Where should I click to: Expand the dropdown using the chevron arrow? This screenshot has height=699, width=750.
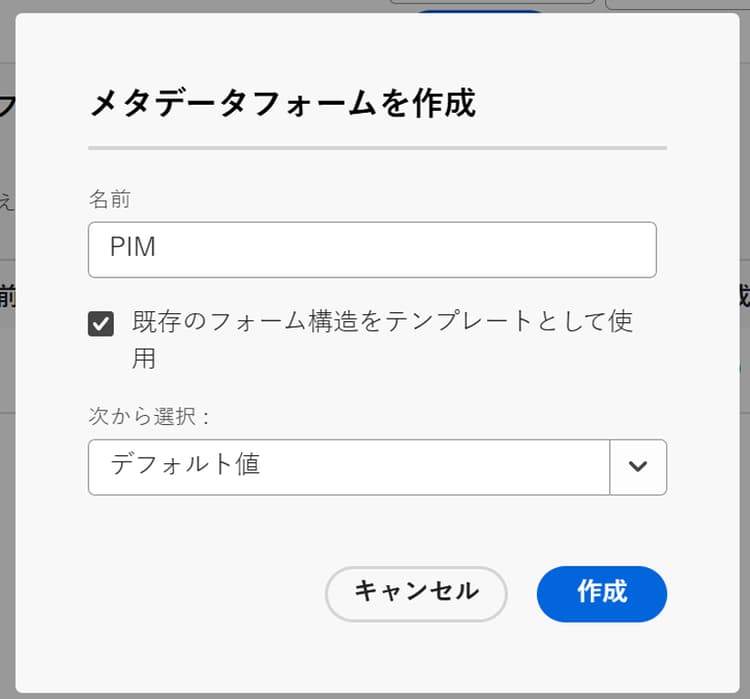click(x=638, y=467)
